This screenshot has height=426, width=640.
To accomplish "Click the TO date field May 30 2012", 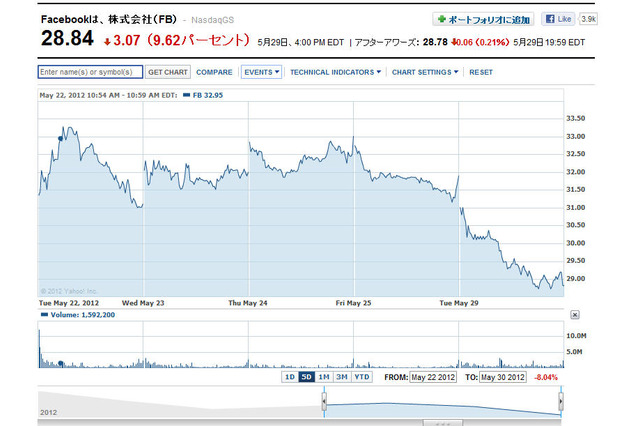I will 503,377.
